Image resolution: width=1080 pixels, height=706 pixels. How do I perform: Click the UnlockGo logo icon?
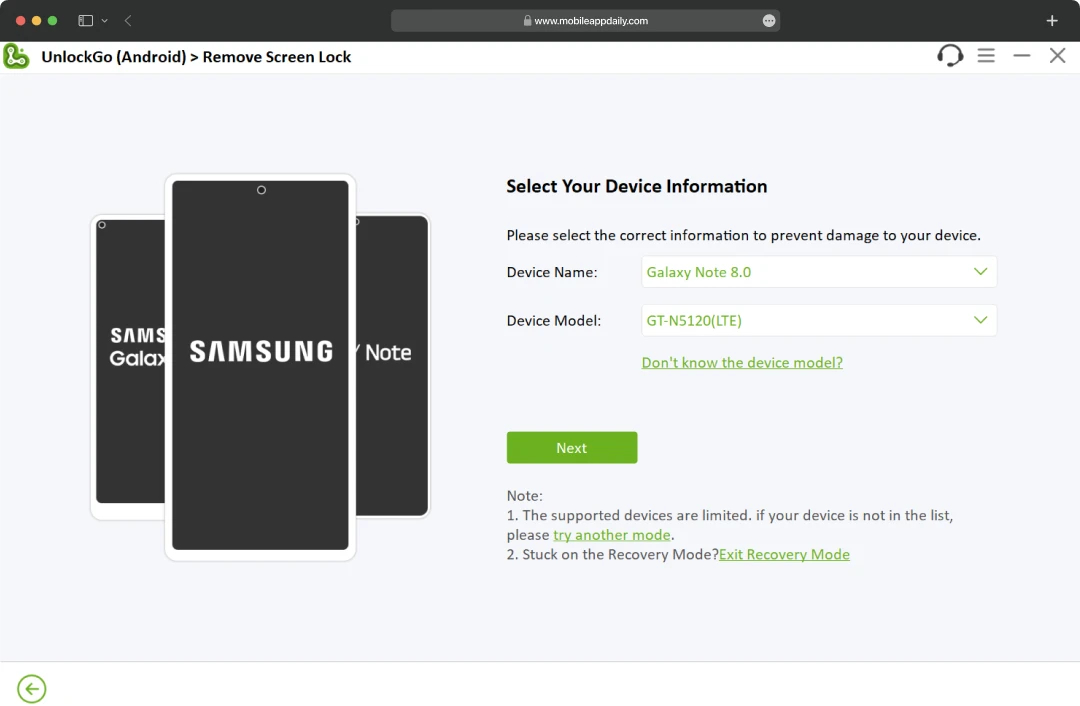(x=16, y=56)
